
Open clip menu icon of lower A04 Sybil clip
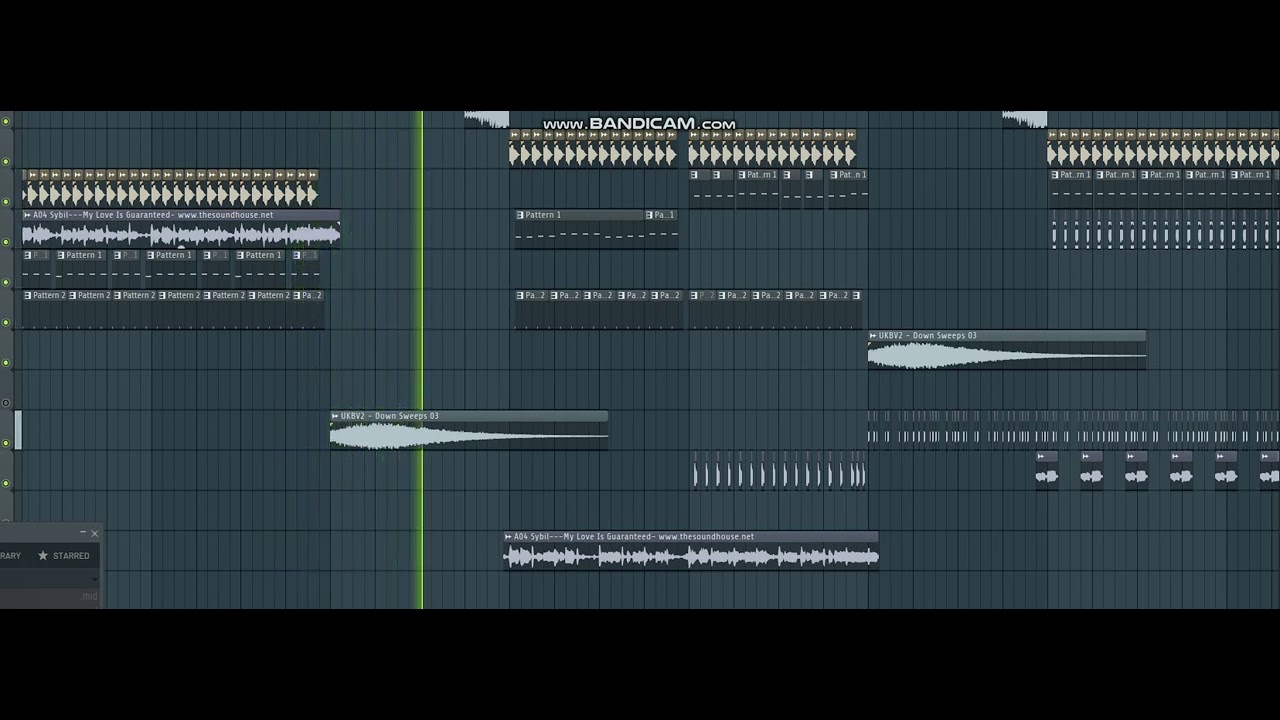click(509, 537)
